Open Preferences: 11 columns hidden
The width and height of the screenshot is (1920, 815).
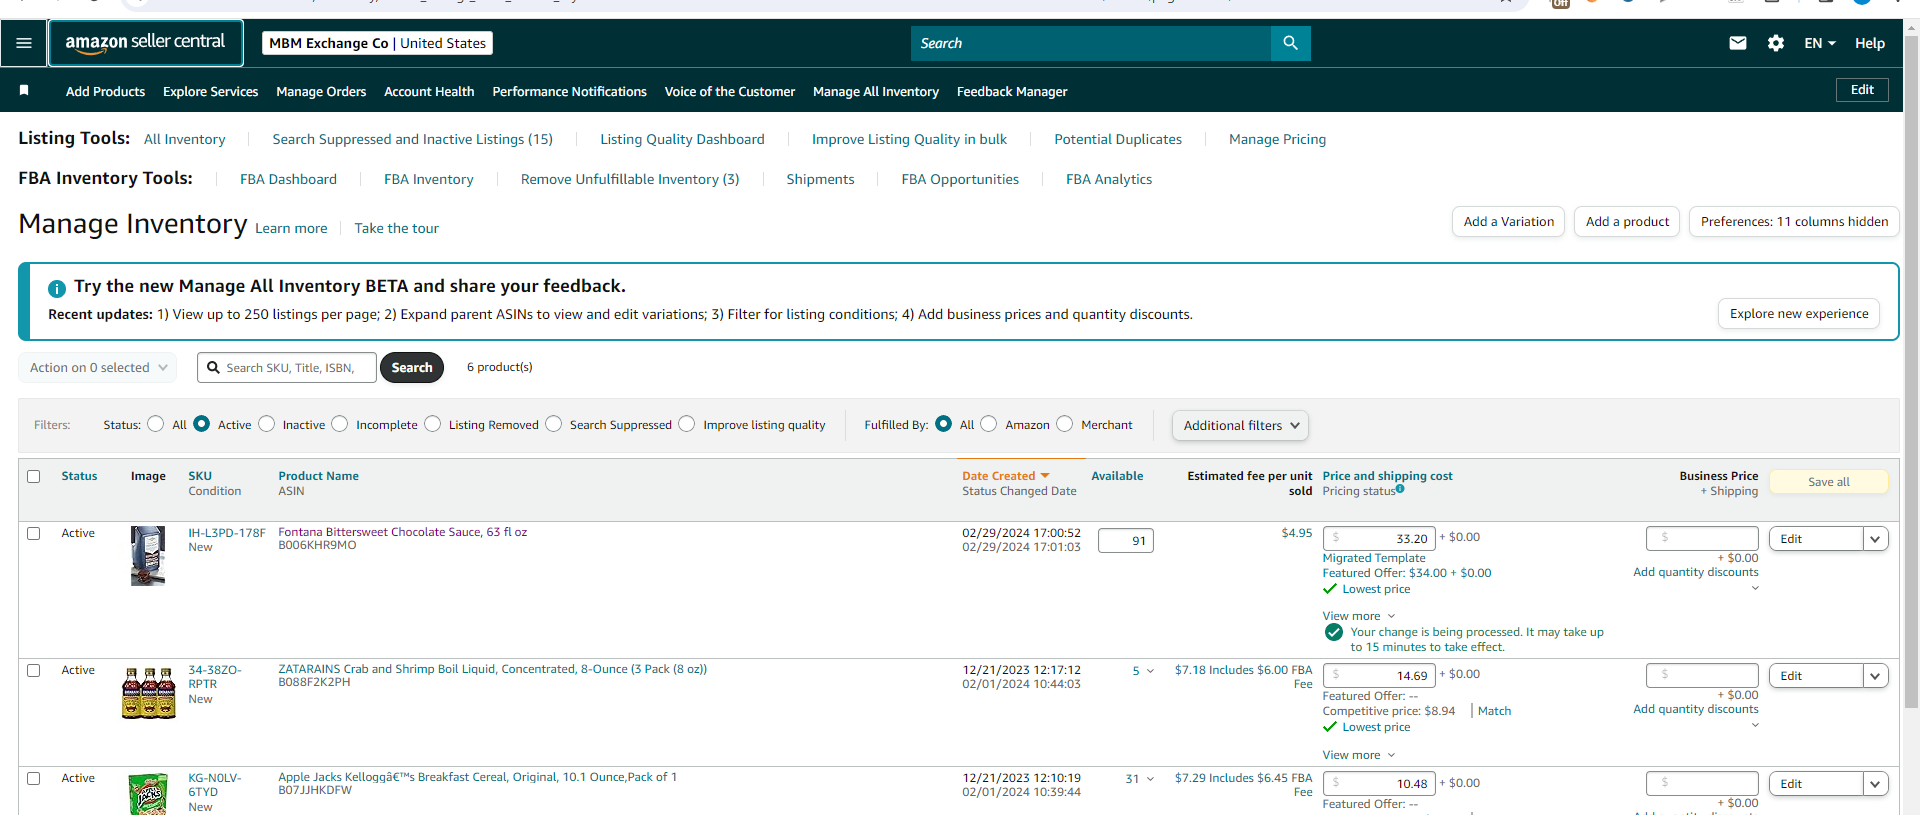tap(1794, 222)
